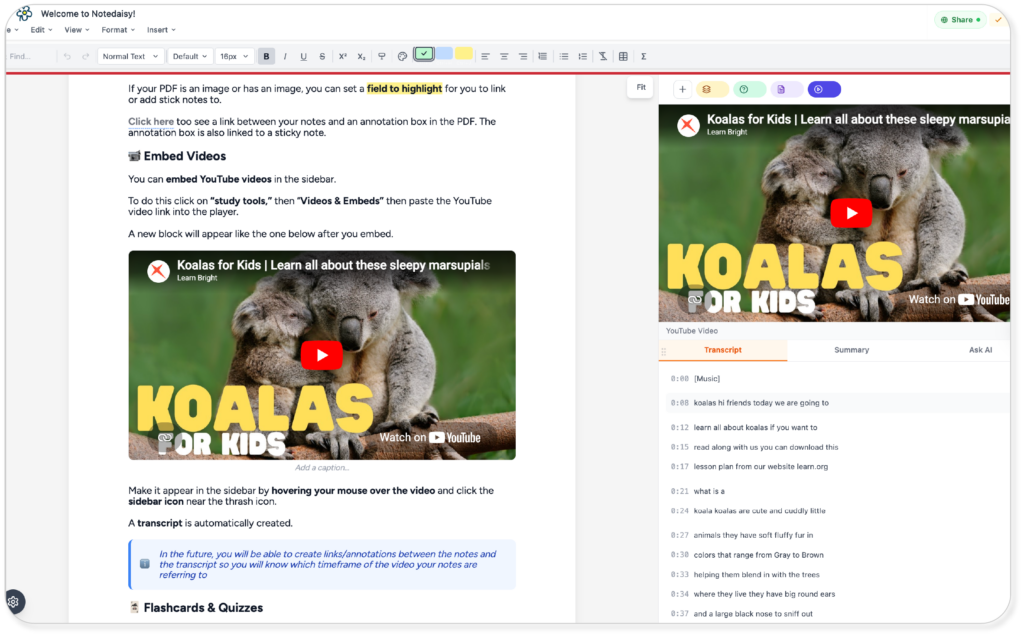Toggle underline formatting
Image resolution: width=1024 pixels, height=637 pixels.
(304, 57)
